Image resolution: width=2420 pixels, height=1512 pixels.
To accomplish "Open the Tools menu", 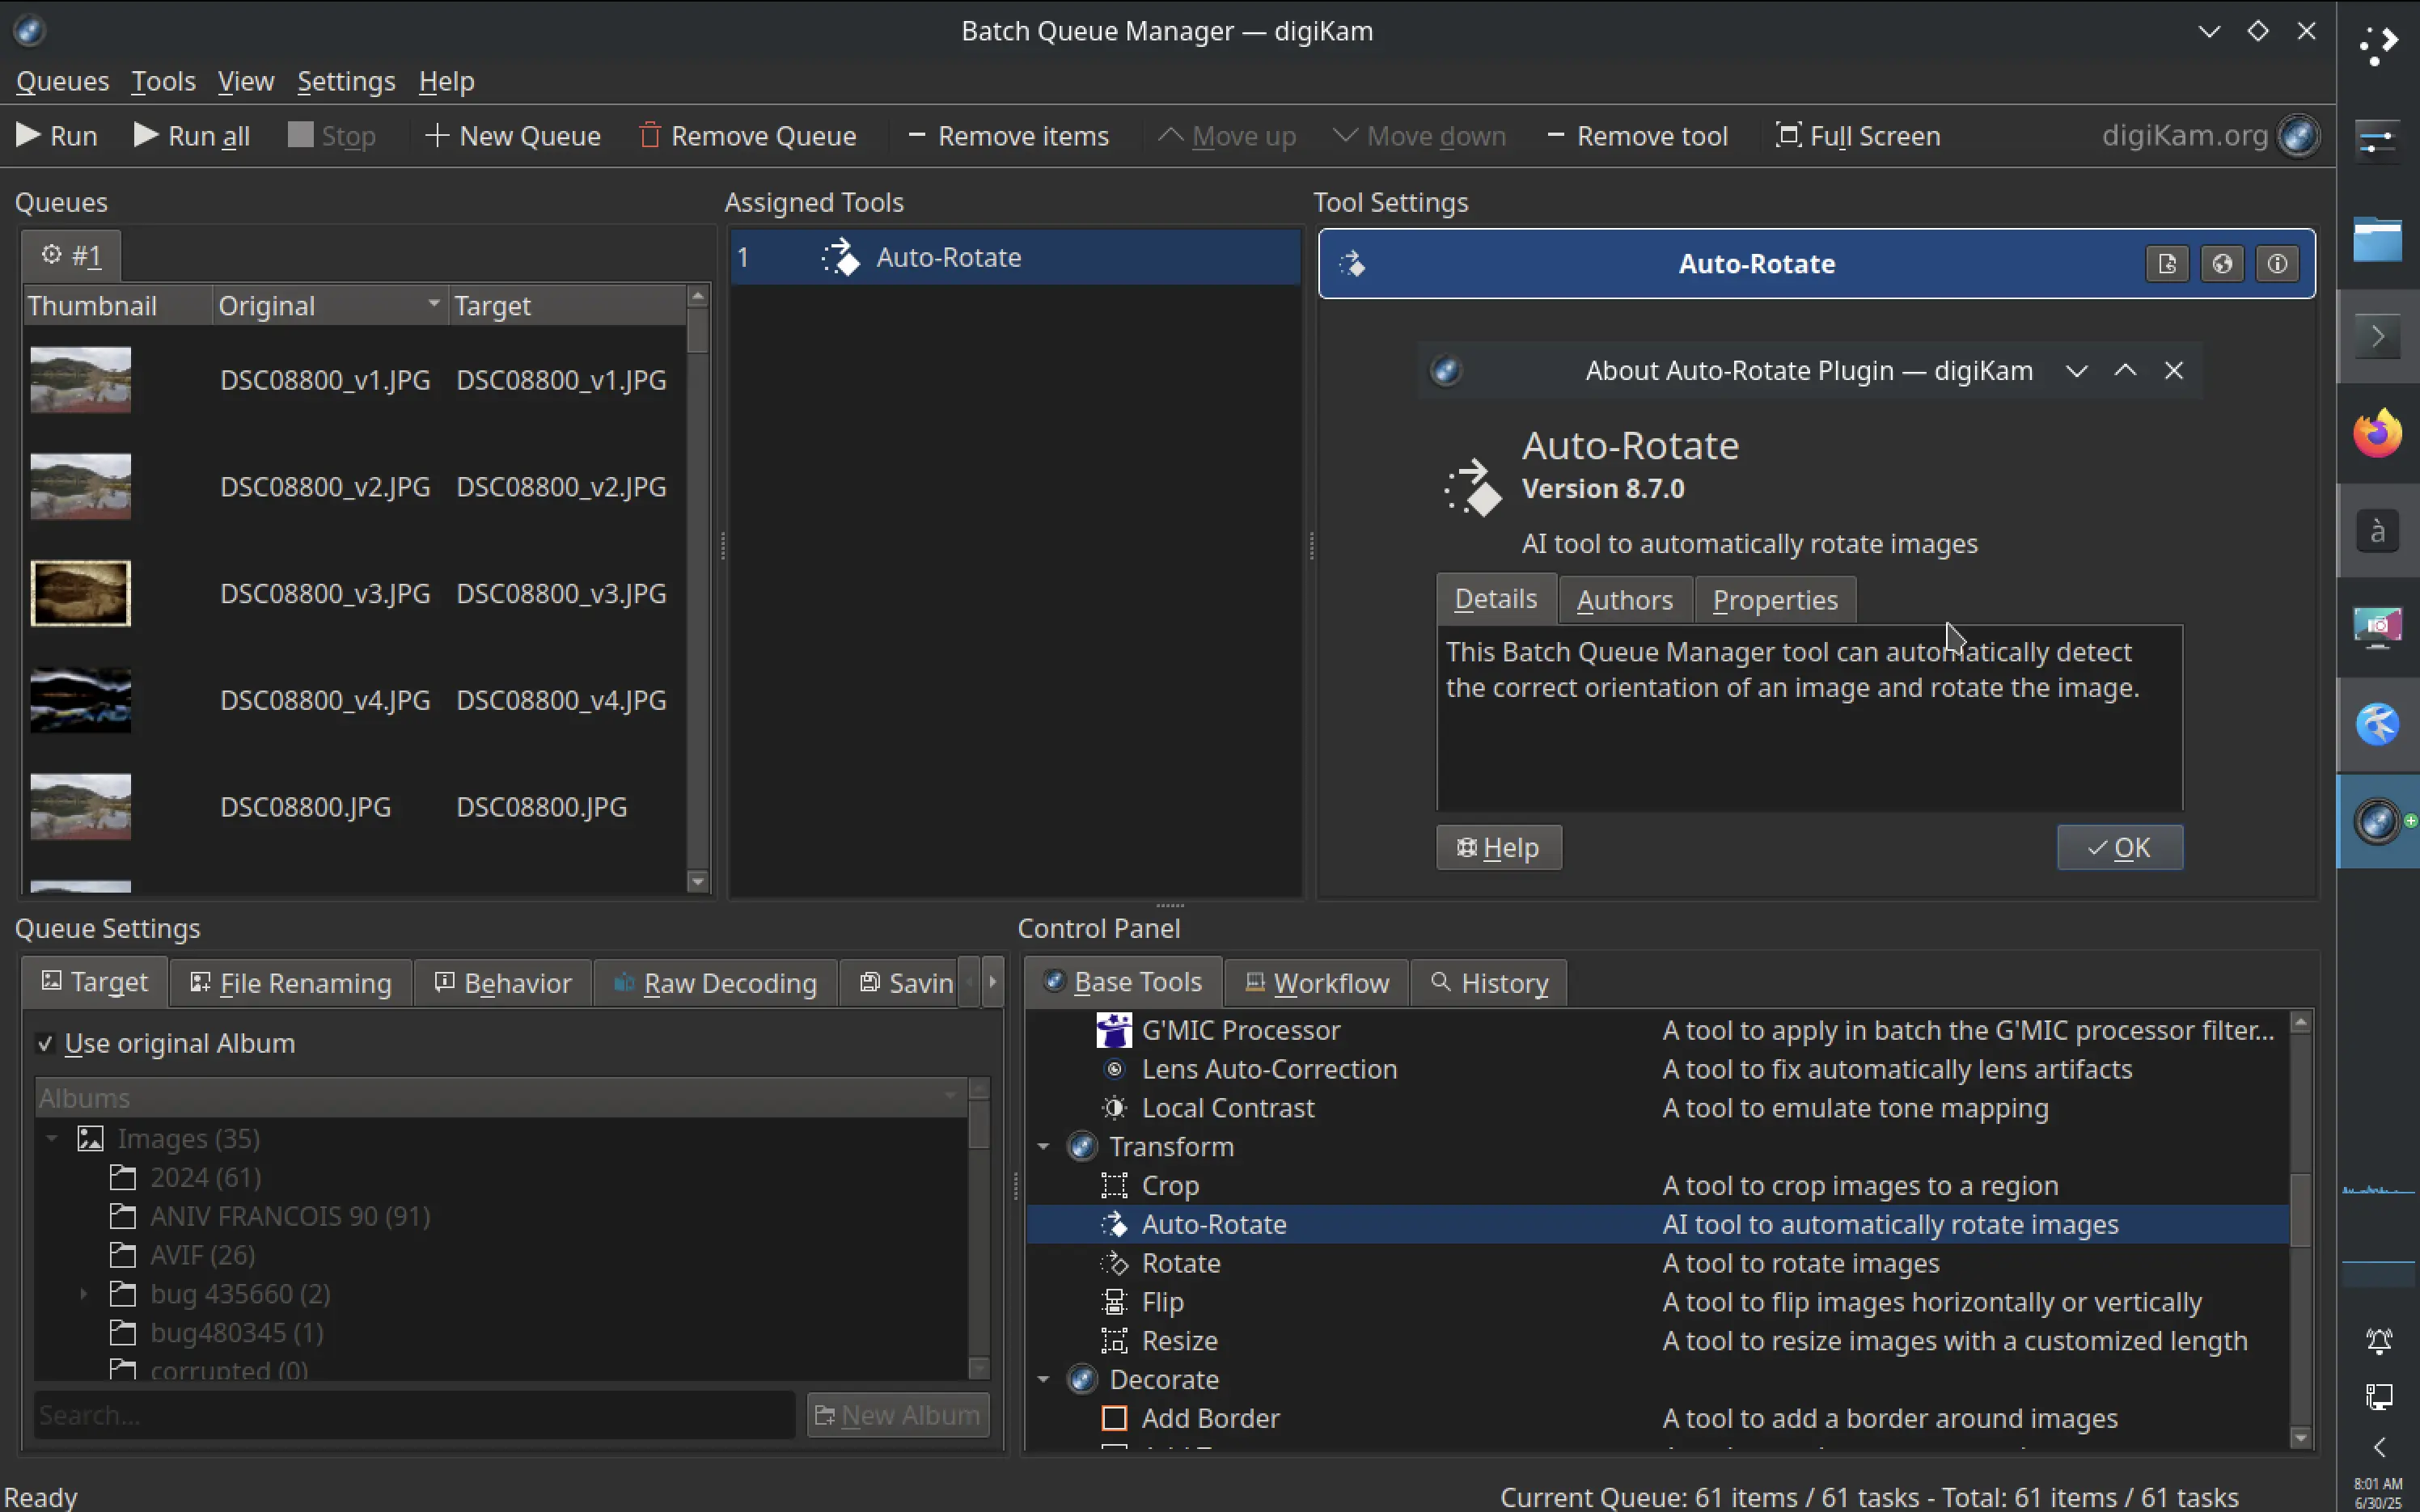I will coord(163,81).
